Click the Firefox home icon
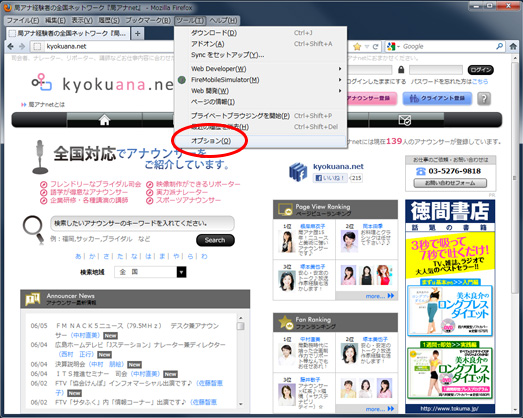Screen dimensions: 523x418 click(513, 47)
